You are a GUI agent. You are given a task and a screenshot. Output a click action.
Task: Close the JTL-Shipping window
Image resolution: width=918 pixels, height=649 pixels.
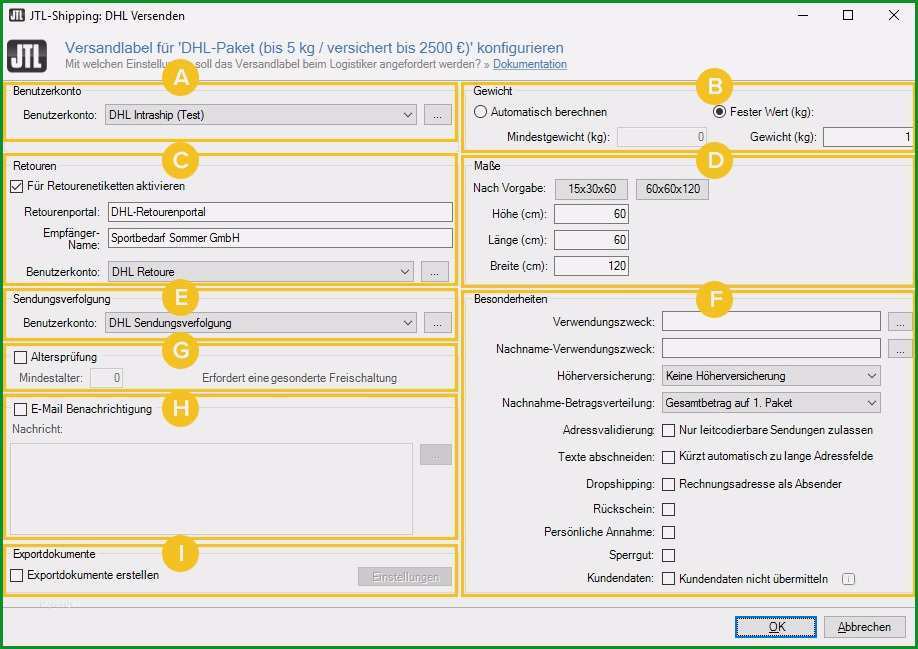(893, 15)
